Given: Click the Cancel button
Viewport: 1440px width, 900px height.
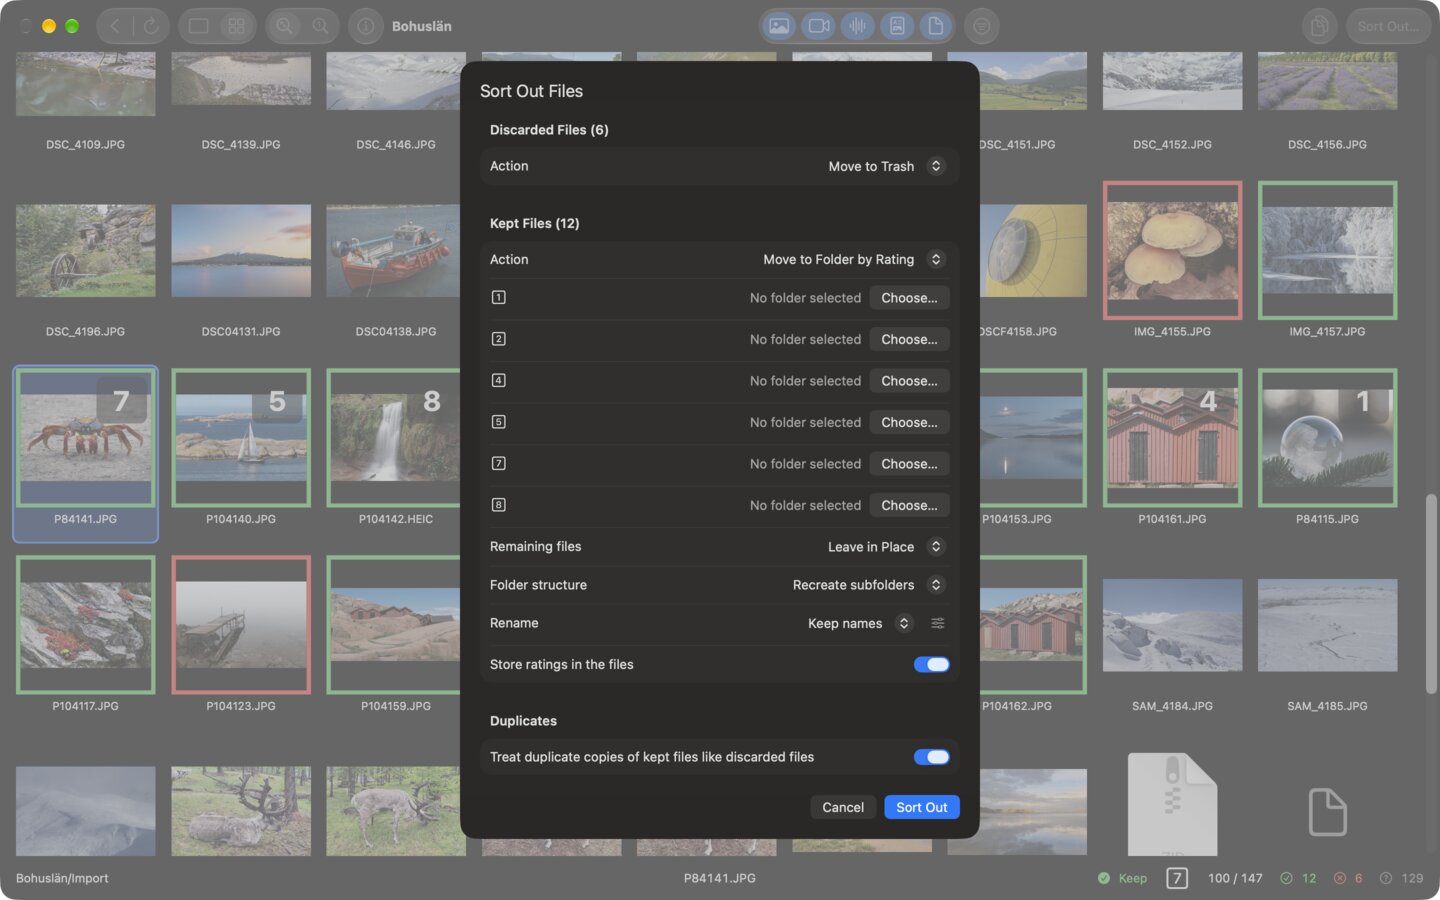Looking at the screenshot, I should (843, 807).
